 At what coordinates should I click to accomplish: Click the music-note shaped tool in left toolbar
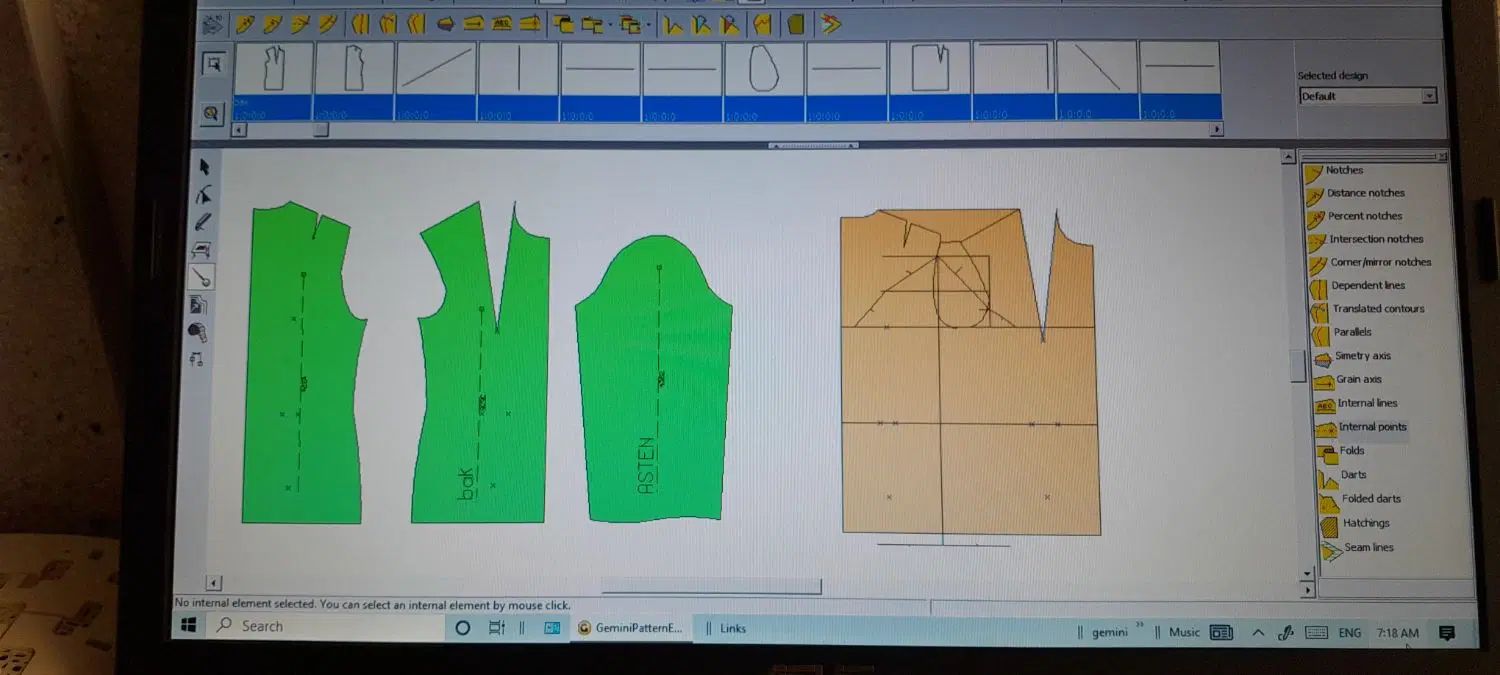point(197,358)
